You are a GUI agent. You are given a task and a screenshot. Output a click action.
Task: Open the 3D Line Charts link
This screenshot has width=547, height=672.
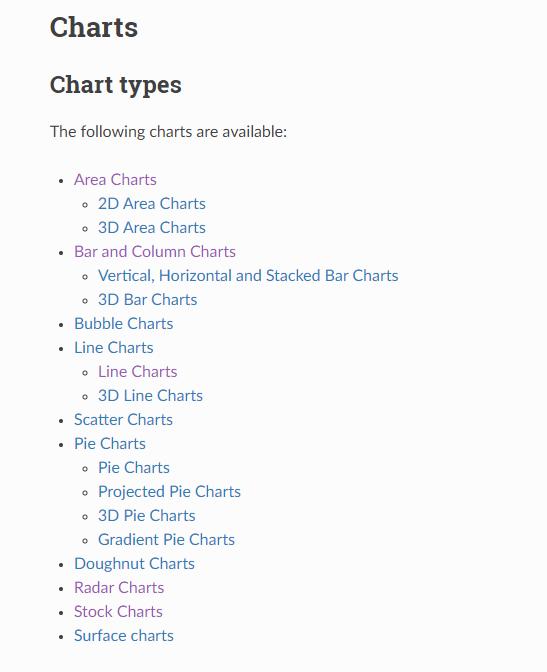coord(150,396)
